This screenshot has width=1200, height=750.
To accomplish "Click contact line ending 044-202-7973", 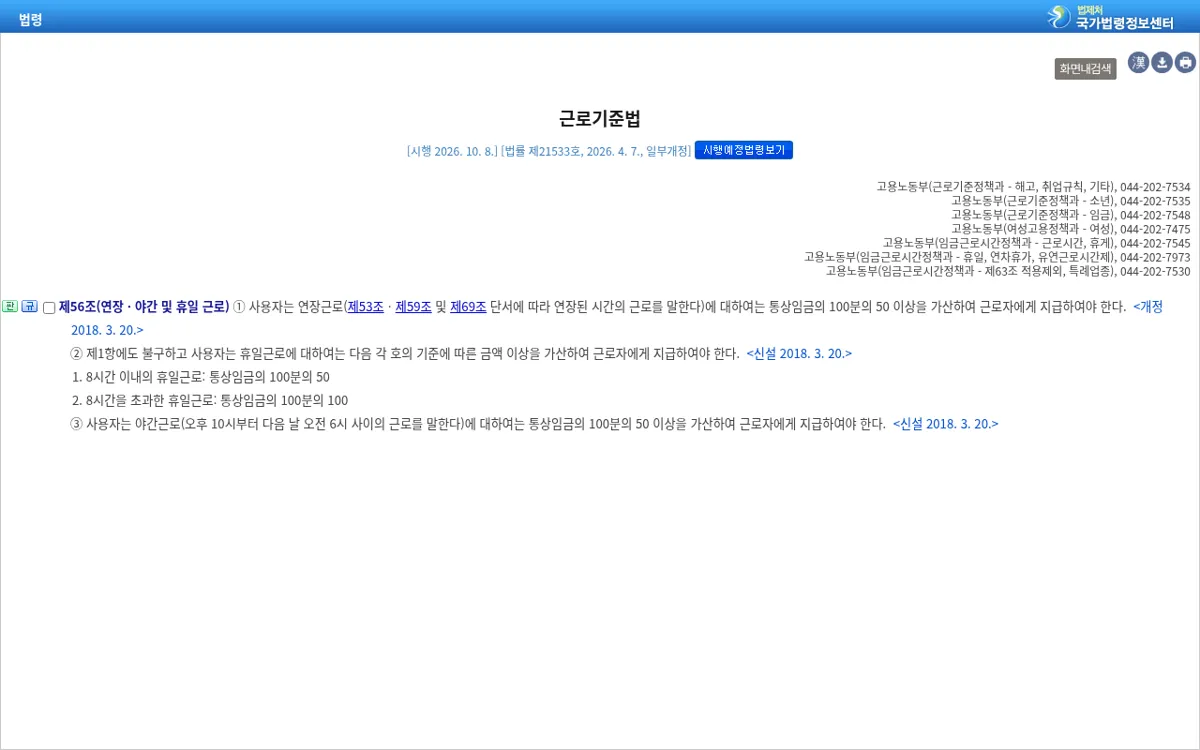I will pos(997,257).
